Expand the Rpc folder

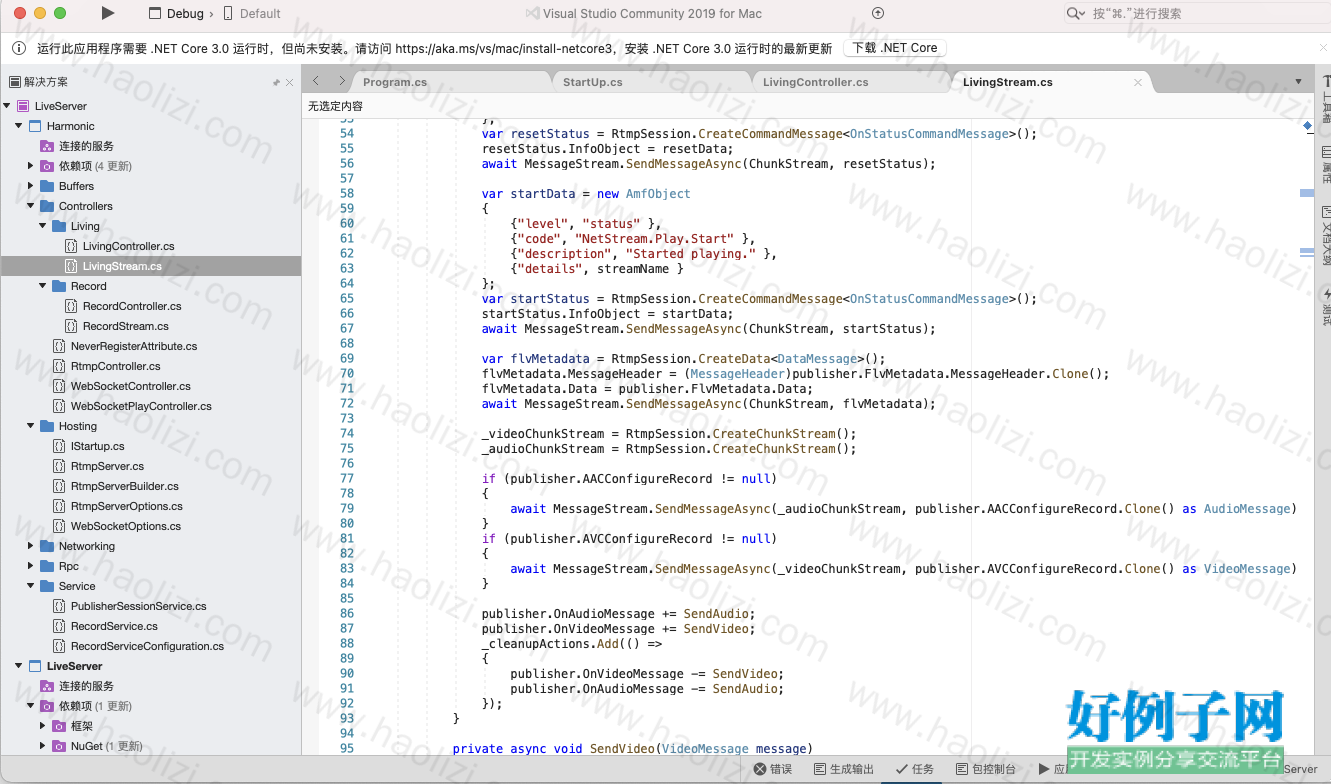[31, 566]
